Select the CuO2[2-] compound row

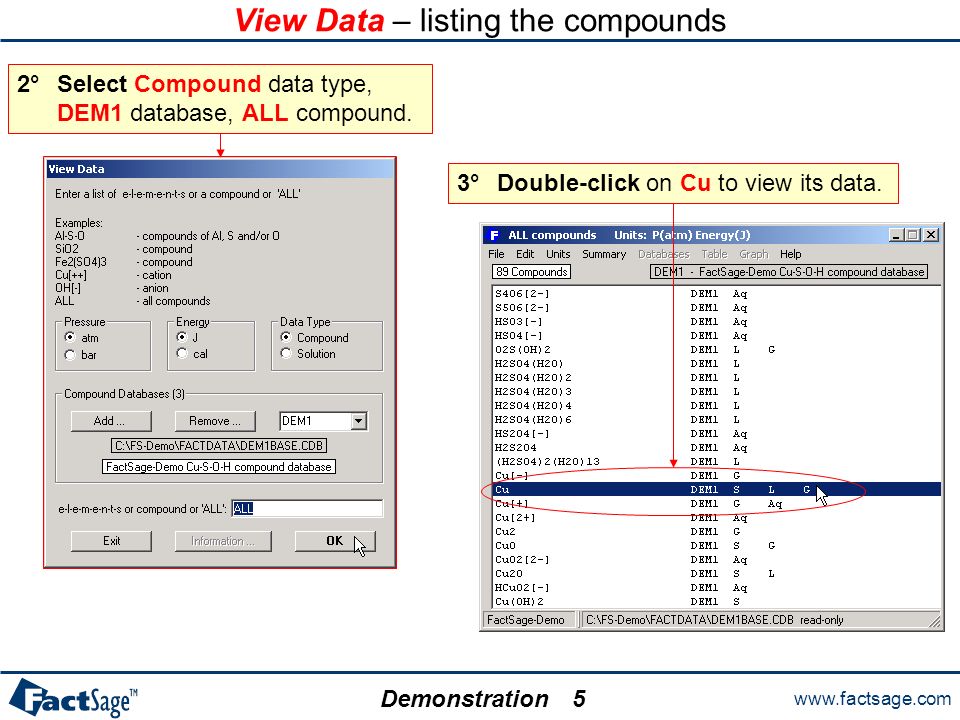716,560
